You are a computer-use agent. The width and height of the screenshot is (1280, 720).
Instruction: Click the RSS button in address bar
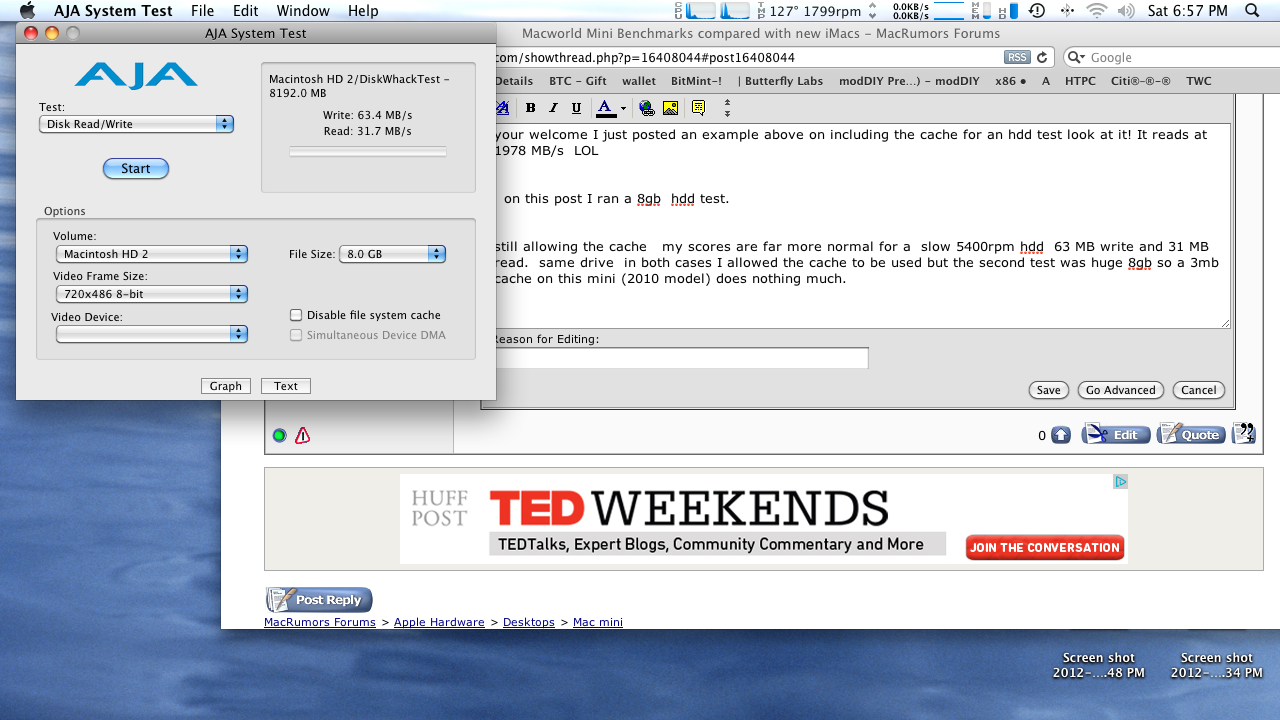1017,57
